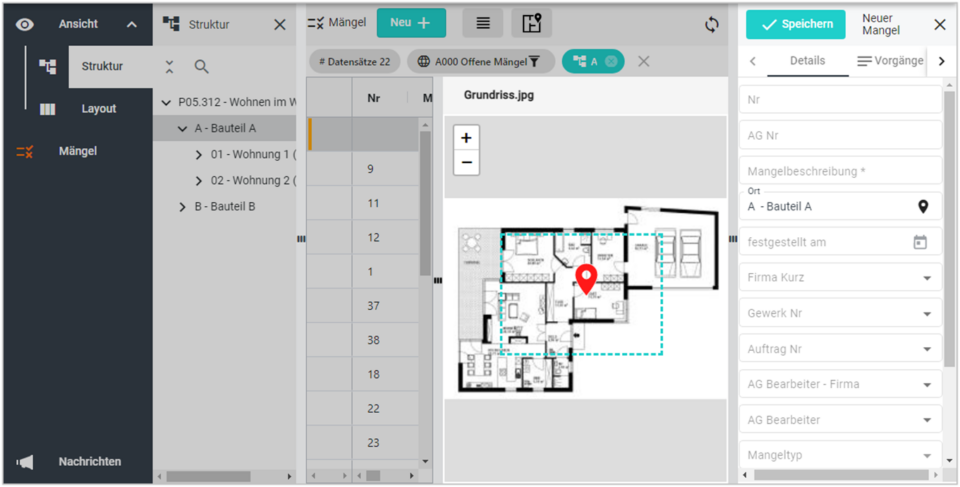Open the Firma Kurz dropdown
960x487 pixels.
[926, 278]
